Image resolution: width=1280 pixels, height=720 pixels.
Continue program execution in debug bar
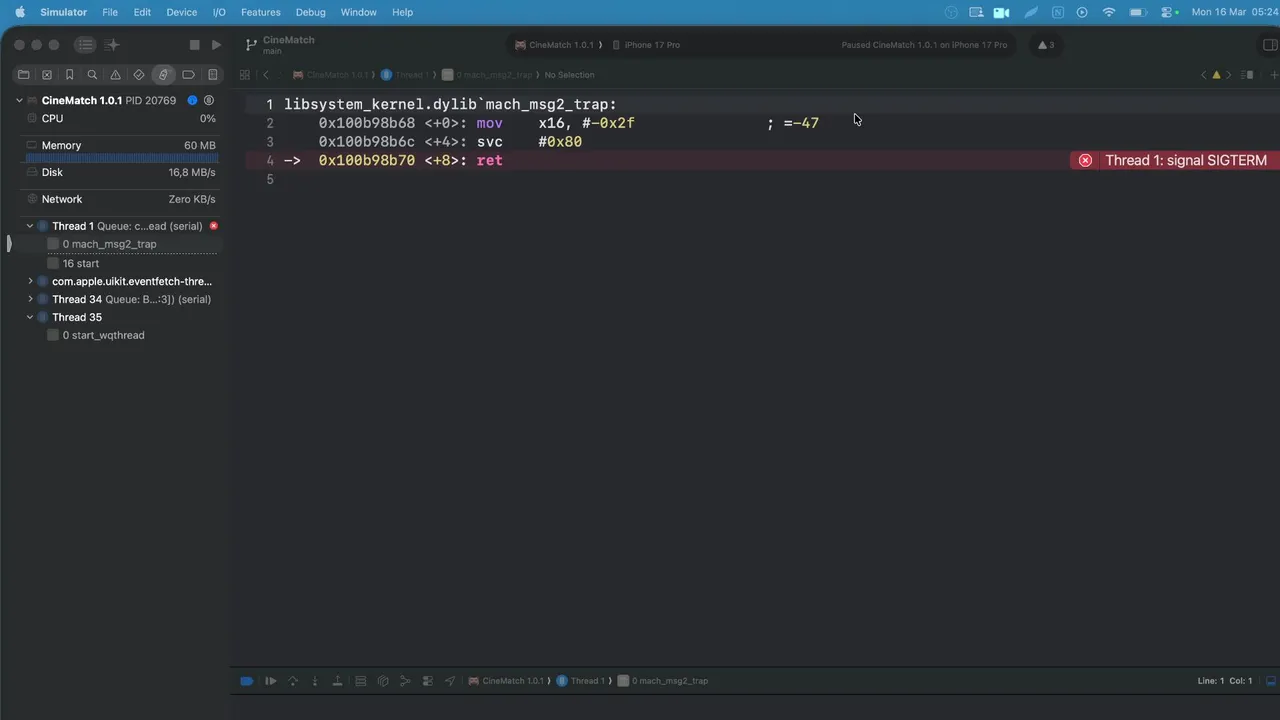[x=270, y=681]
